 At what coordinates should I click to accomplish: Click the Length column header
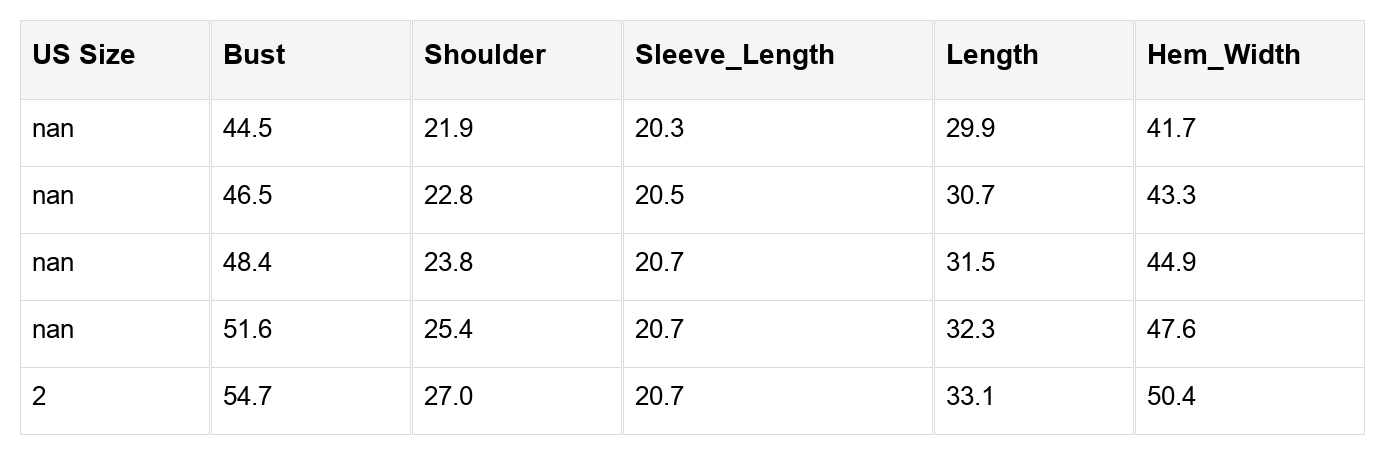coord(992,55)
